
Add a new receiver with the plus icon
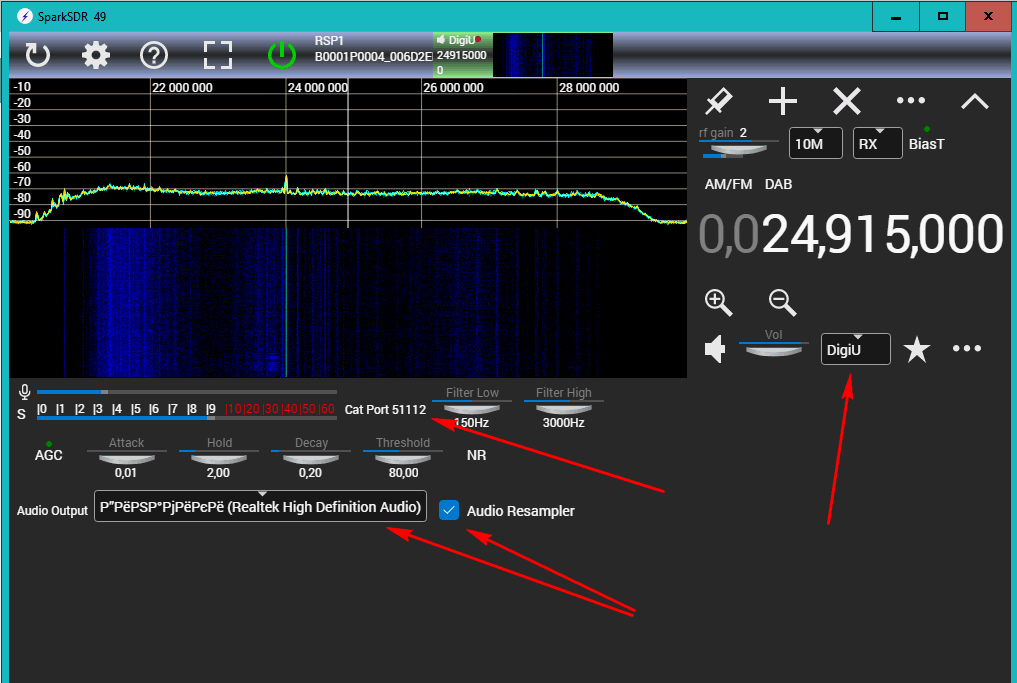[782, 101]
